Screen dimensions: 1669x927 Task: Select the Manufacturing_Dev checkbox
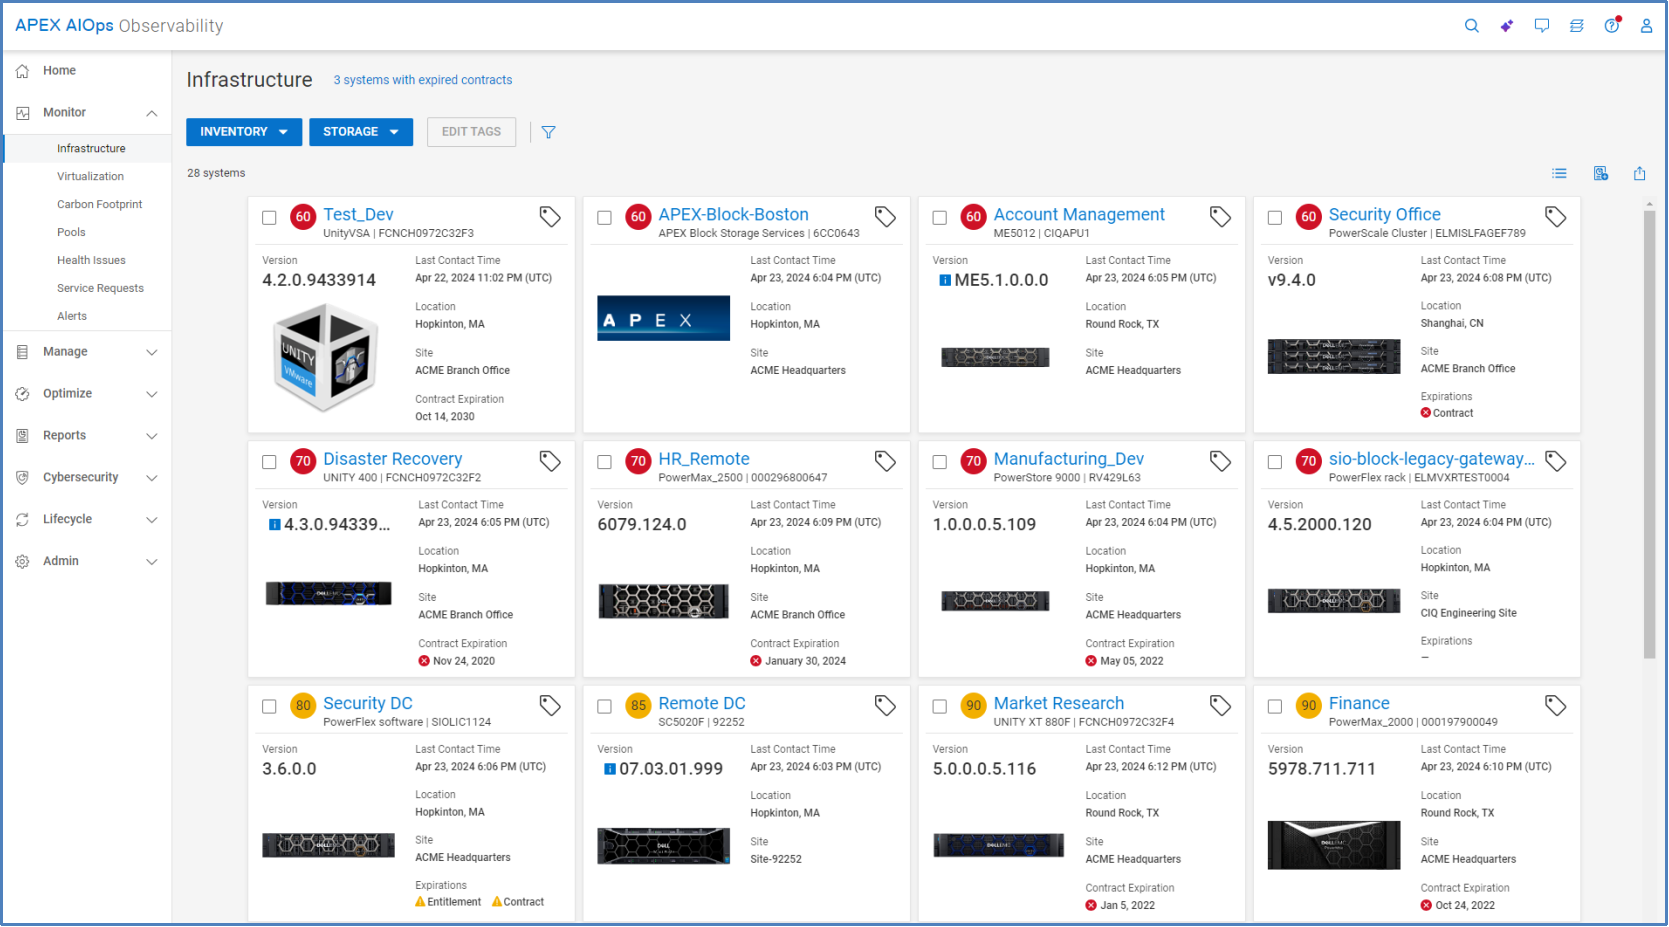[x=939, y=462]
